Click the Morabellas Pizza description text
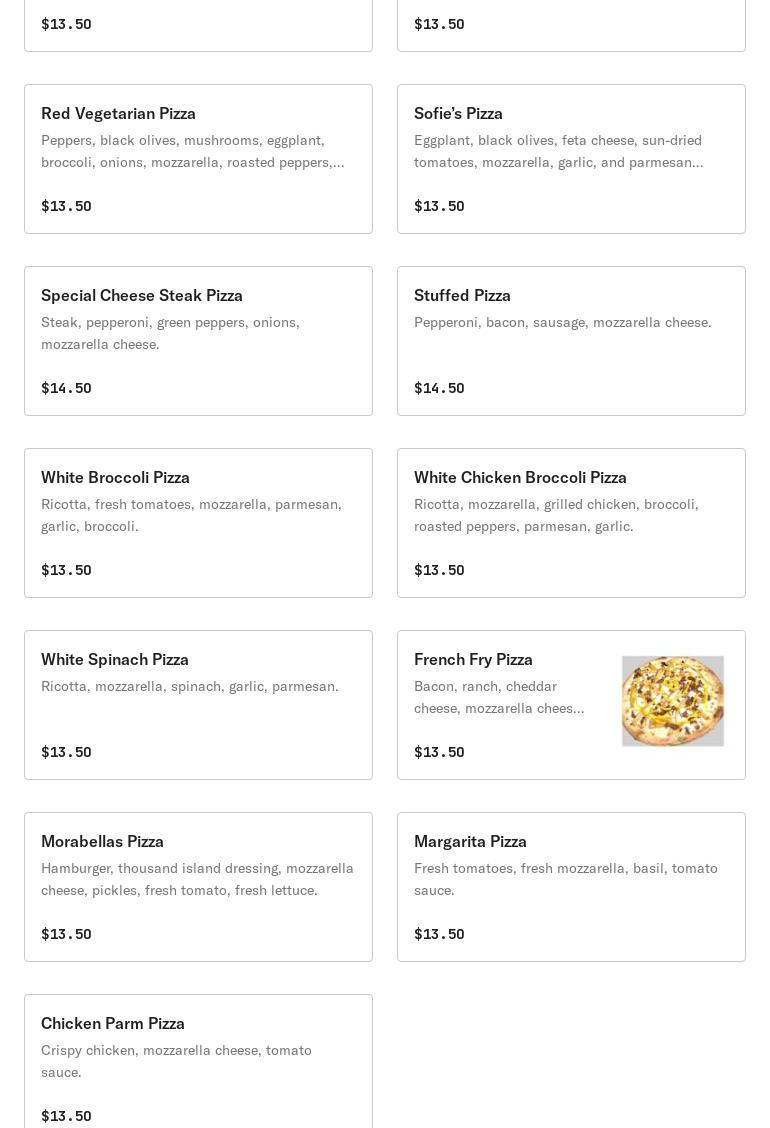 coord(197,879)
